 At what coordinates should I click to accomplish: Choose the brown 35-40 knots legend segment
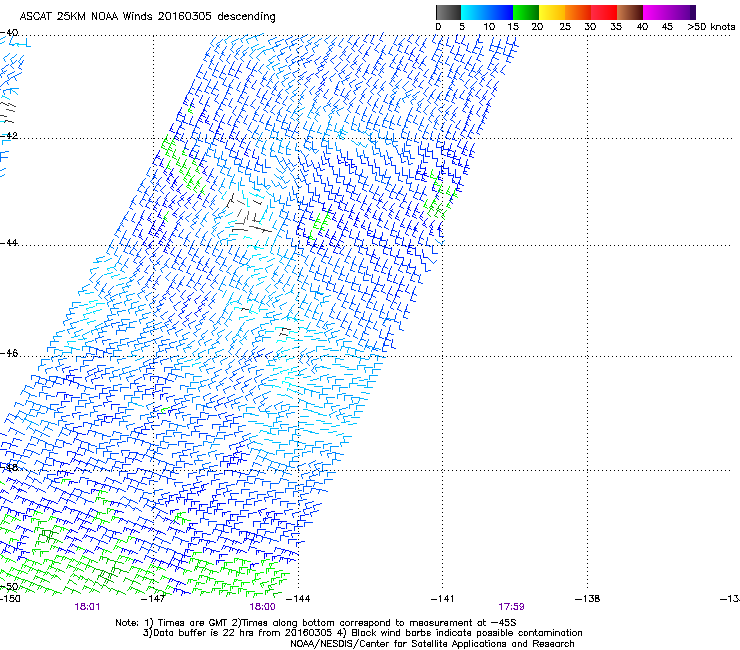630,12
